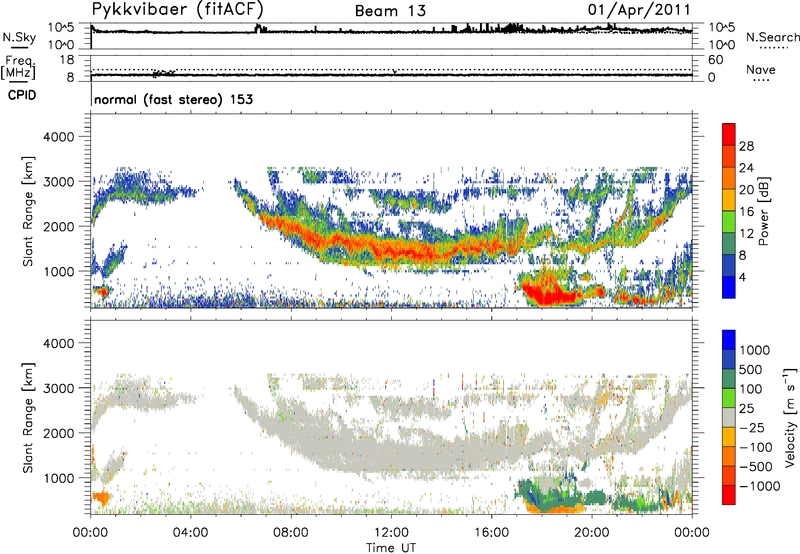Click the '4000' range tick on power panel
800x554 pixels.
point(58,137)
